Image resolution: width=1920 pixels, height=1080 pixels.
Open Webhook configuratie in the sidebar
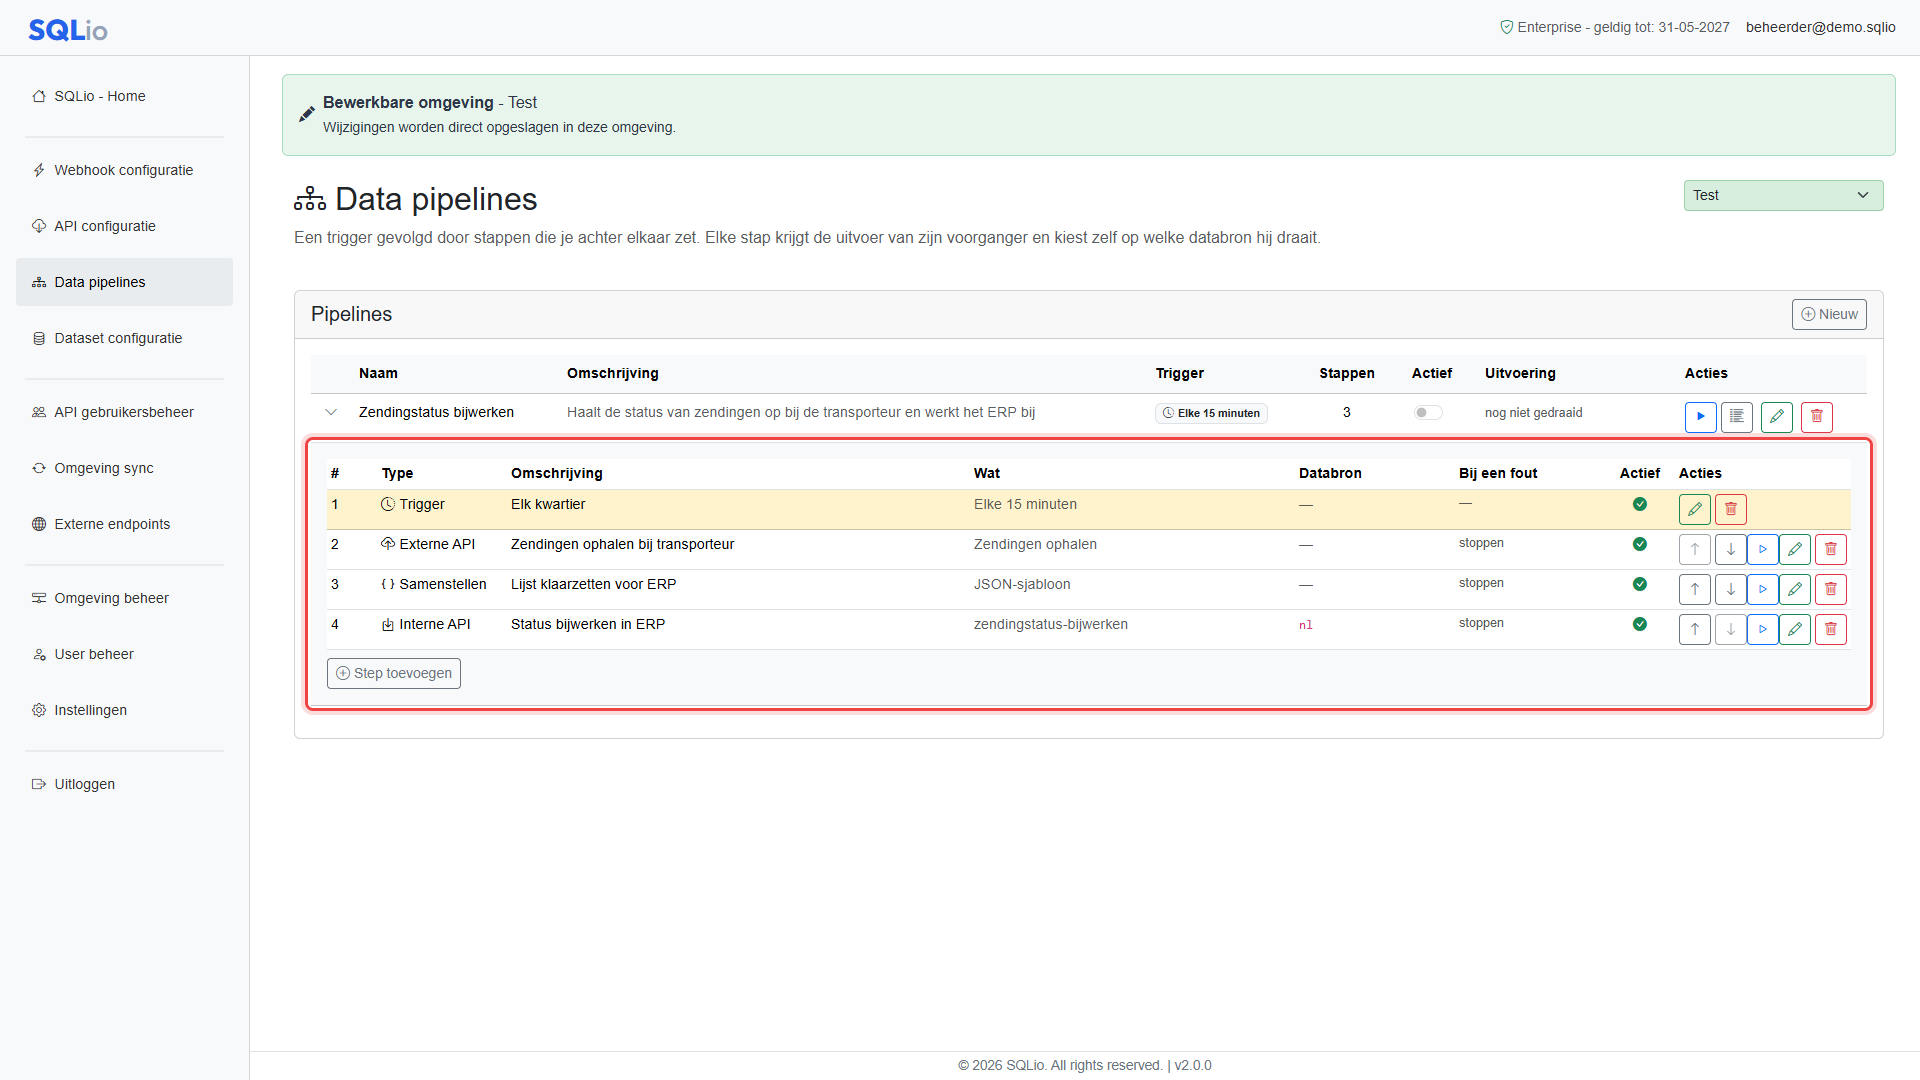coord(124,170)
